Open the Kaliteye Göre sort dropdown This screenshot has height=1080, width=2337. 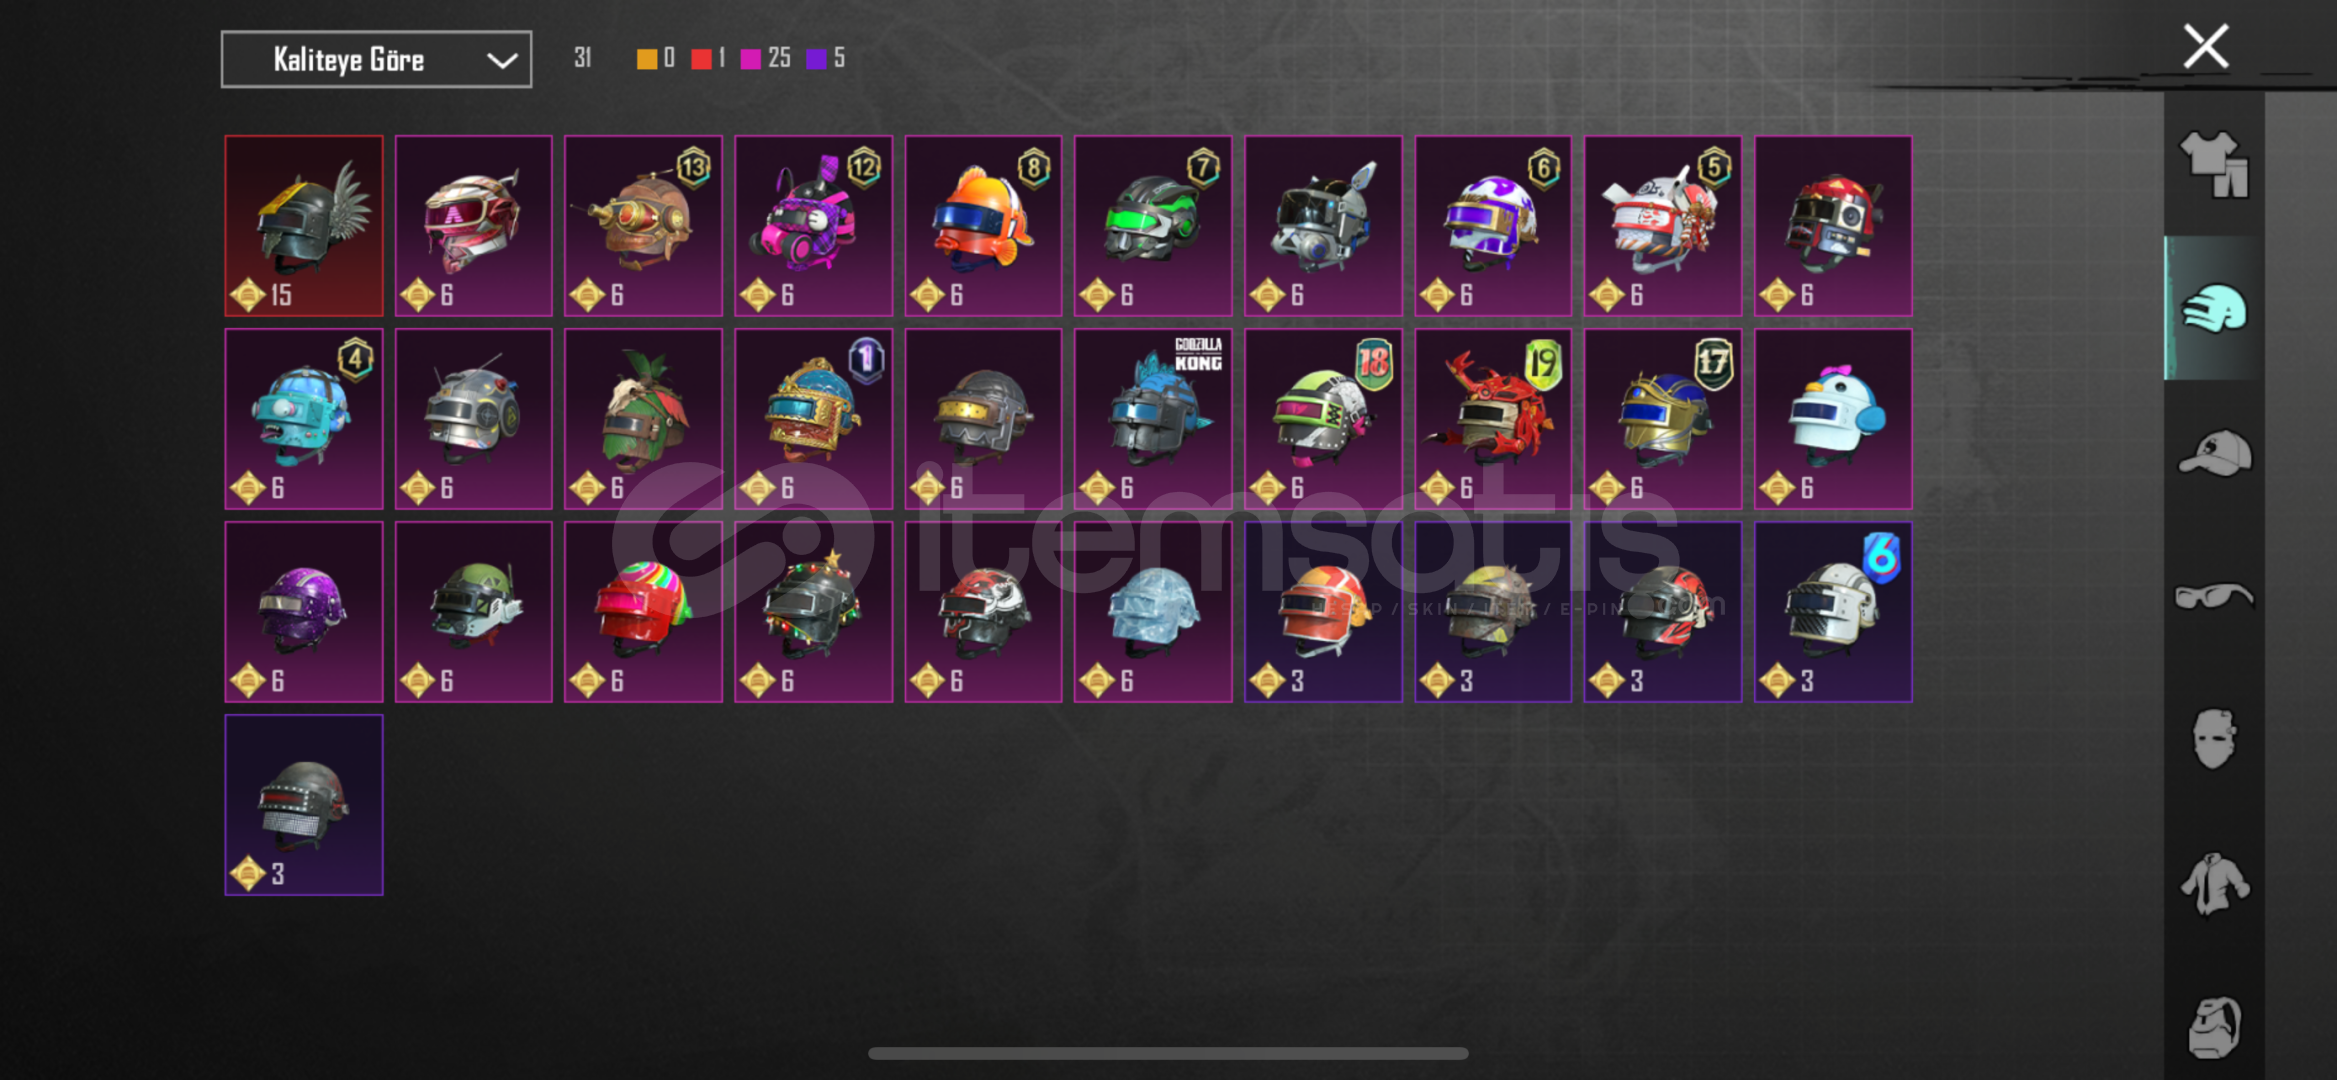pyautogui.click(x=376, y=60)
